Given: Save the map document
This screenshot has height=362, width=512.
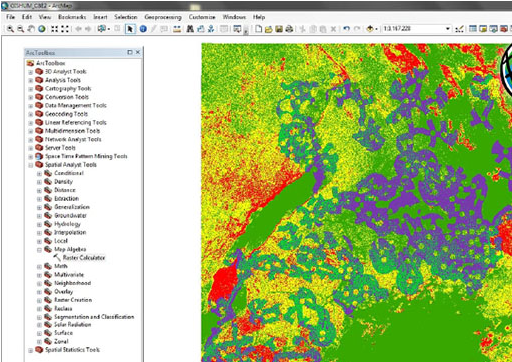Looking at the screenshot, I should coord(279,29).
